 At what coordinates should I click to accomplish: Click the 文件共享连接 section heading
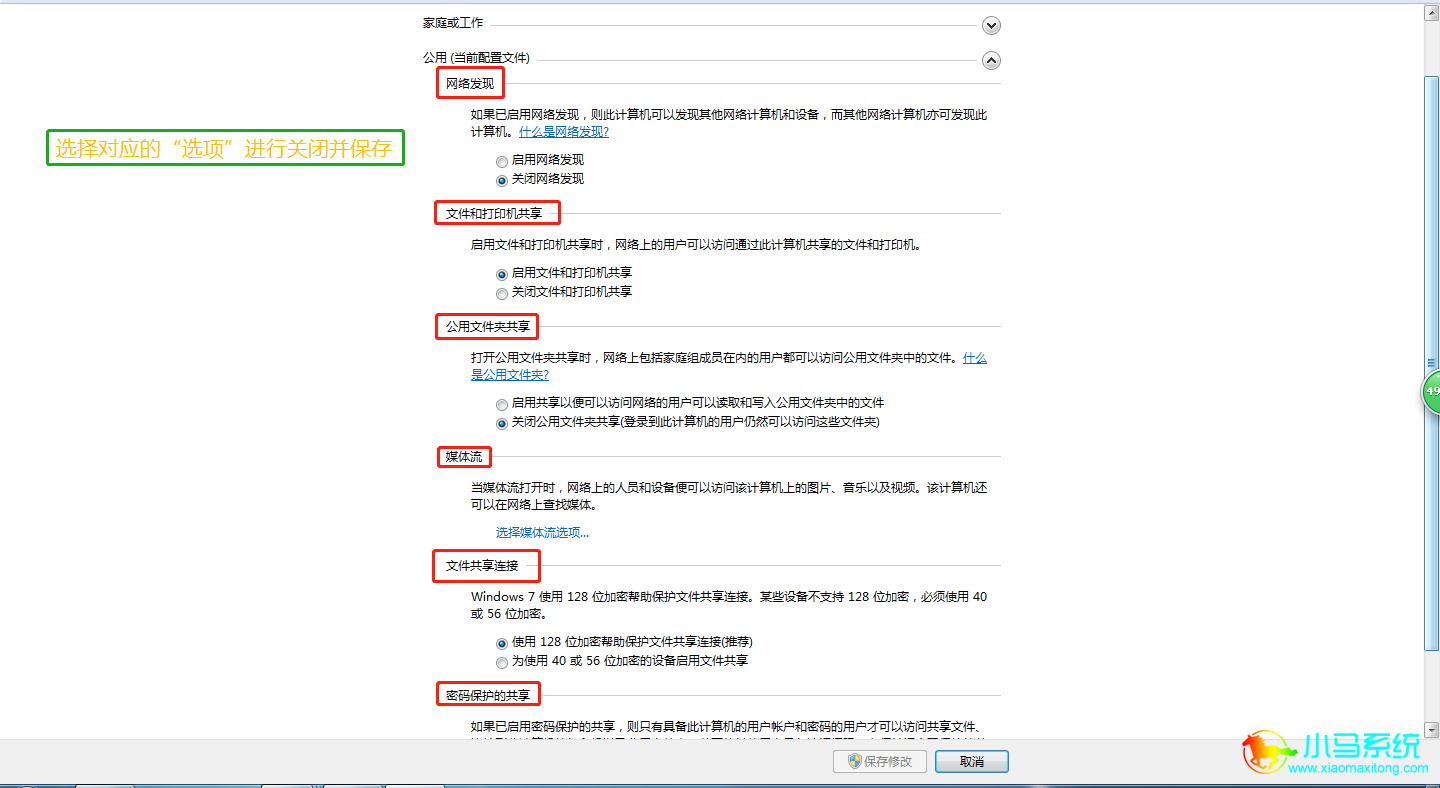[482, 566]
